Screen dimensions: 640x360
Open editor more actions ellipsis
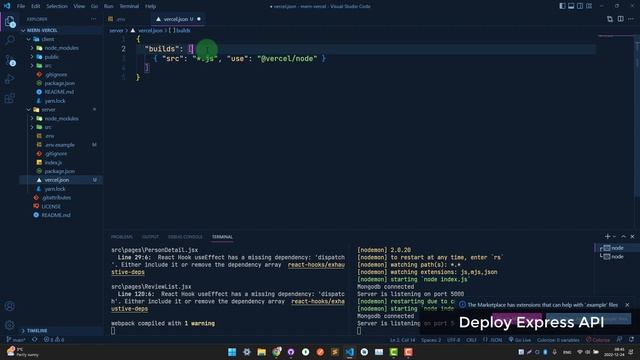click(631, 19)
